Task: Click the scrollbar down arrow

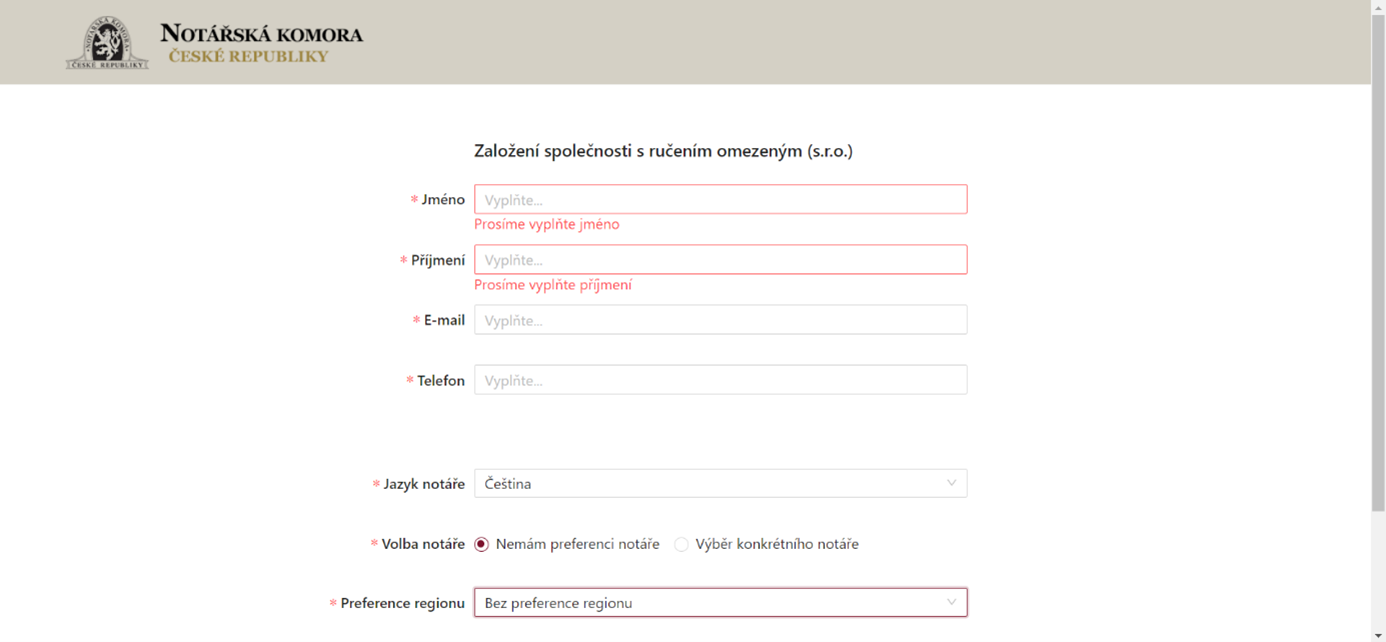Action: 1378,635
